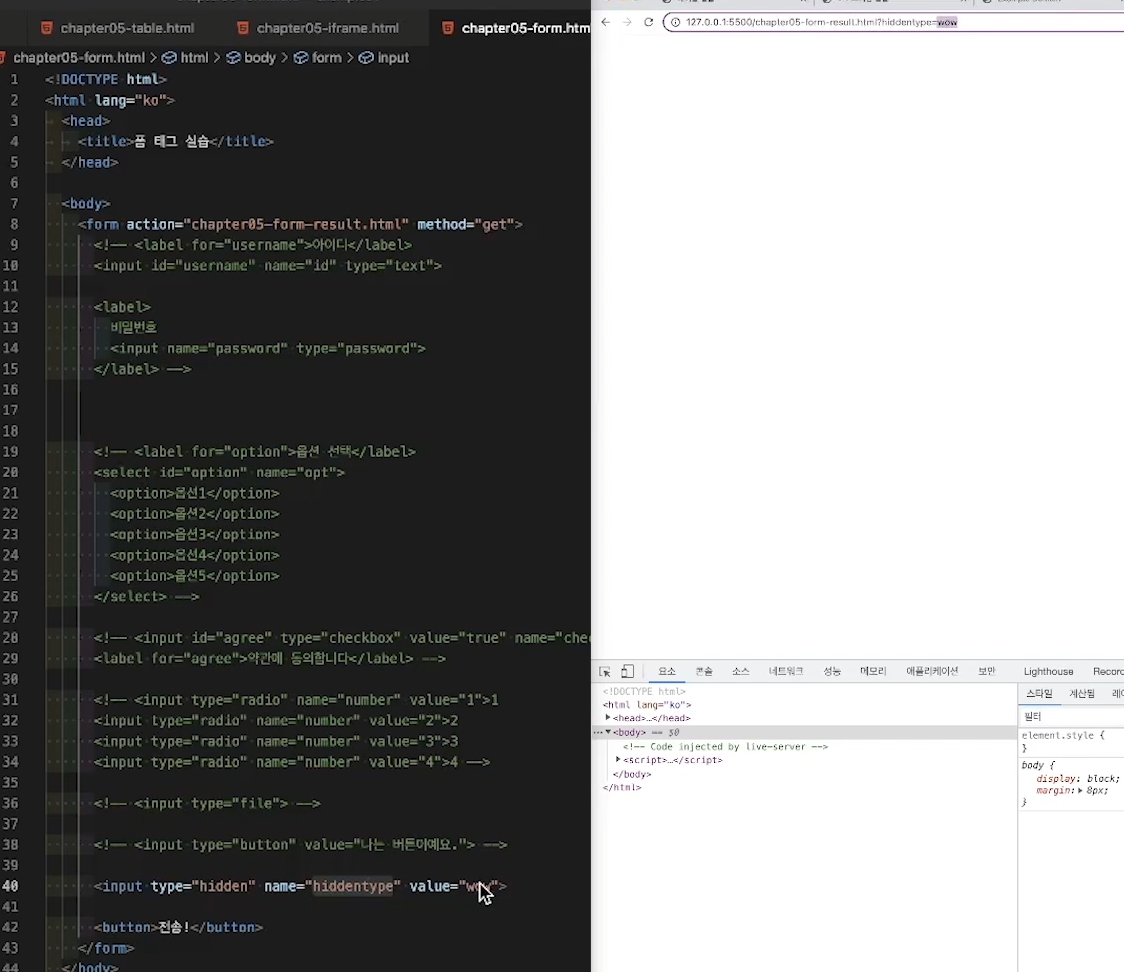Open the 계산됨 tab in the DevTools sidebar
Image resolution: width=1124 pixels, height=972 pixels.
(1082, 694)
